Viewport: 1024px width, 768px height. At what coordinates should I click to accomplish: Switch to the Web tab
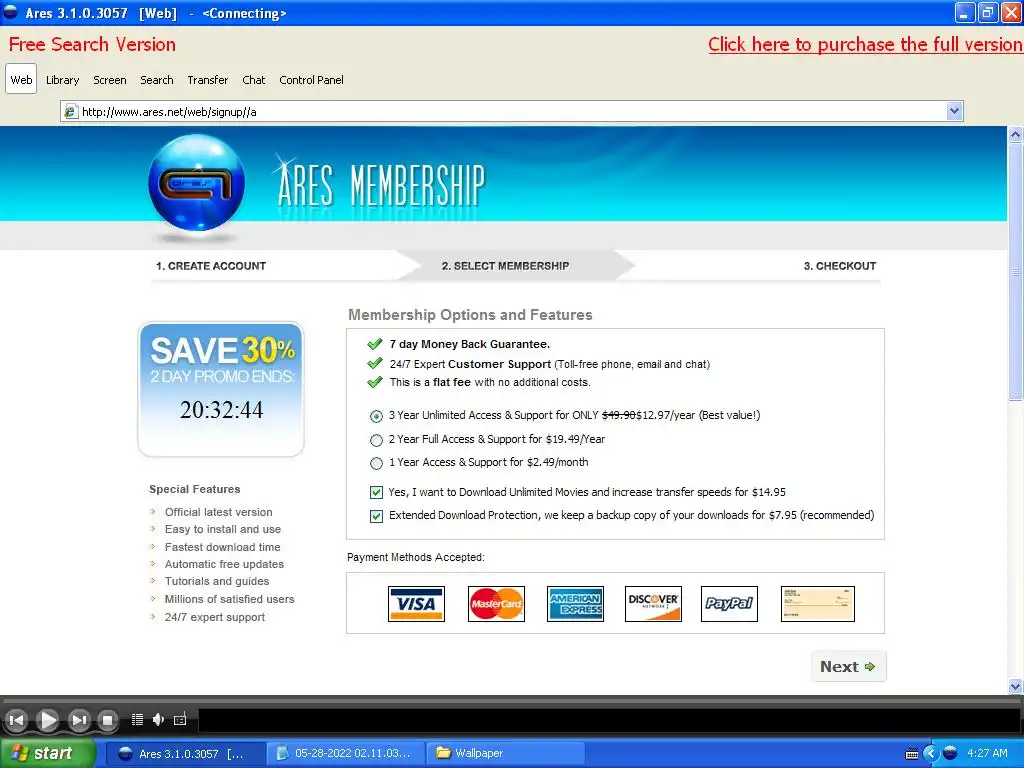[21, 80]
